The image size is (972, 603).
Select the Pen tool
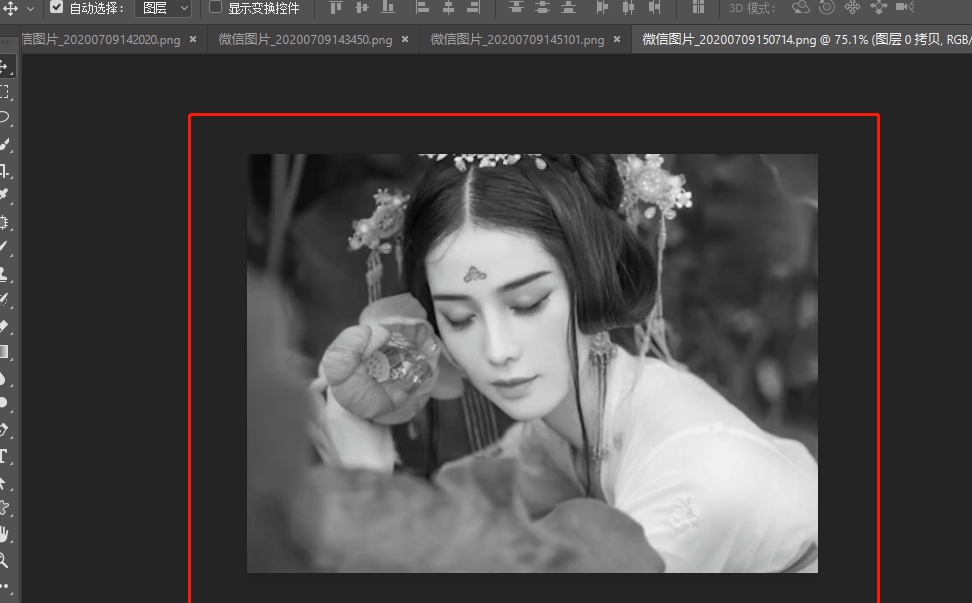(4, 429)
